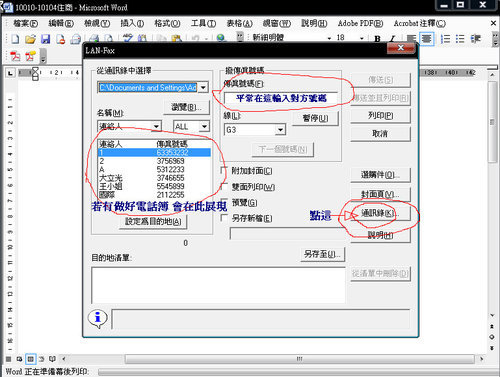The height and width of the screenshot is (377, 500).
Task: Enable the 雙面列印(W) checkbox
Action: tap(224, 186)
